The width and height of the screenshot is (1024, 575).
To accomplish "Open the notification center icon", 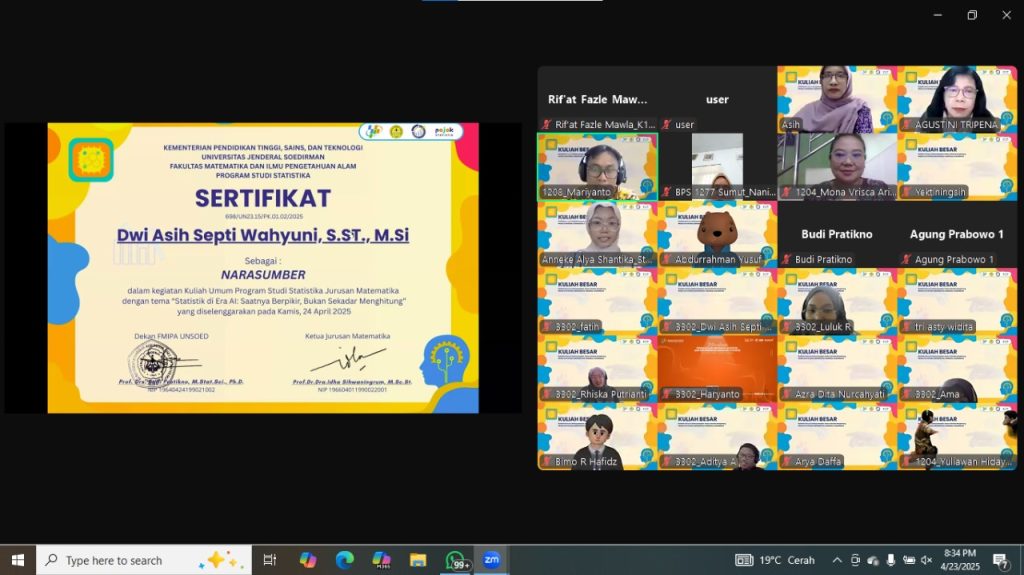I will (1000, 560).
